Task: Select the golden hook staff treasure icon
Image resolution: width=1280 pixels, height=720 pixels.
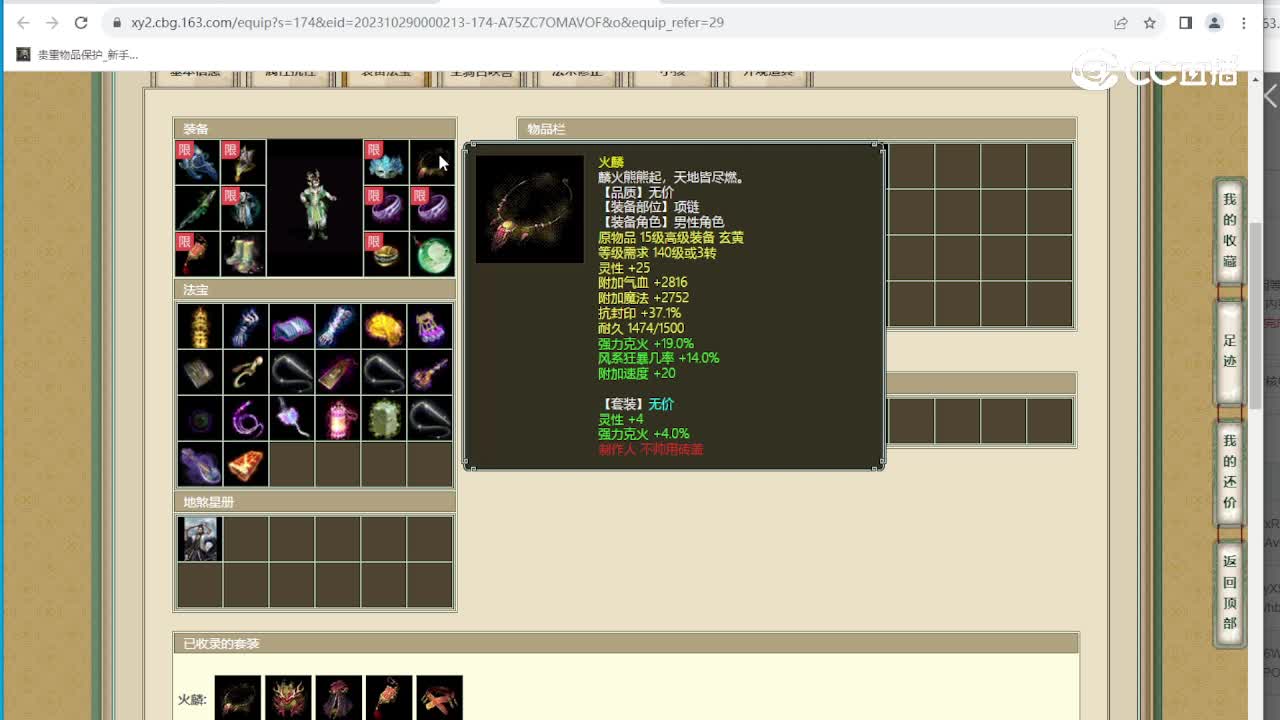Action: point(246,372)
